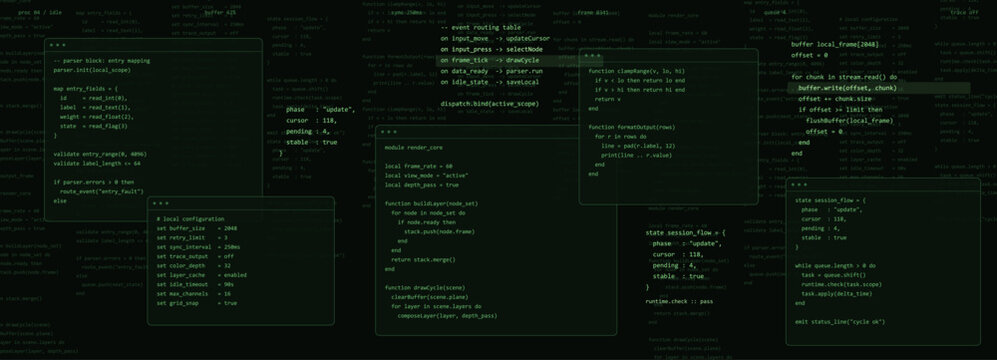This screenshot has width=997, height=360.
Task: Select the "queue 4" status label
Action: click(775, 12)
